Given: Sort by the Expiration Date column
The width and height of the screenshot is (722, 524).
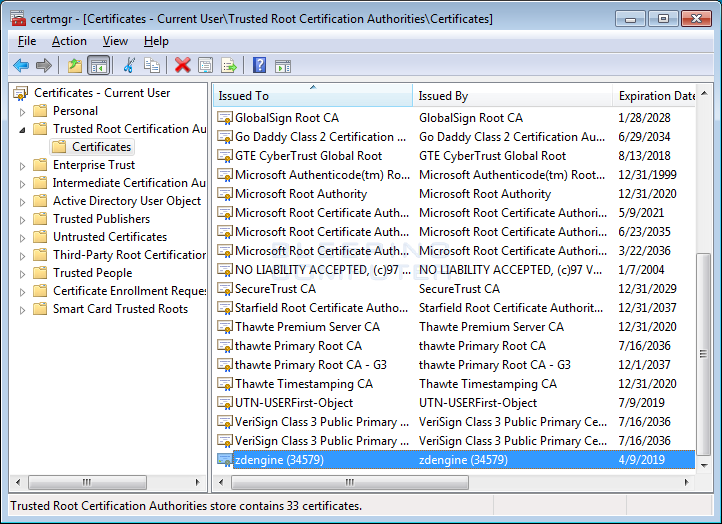Looking at the screenshot, I should 656,96.
